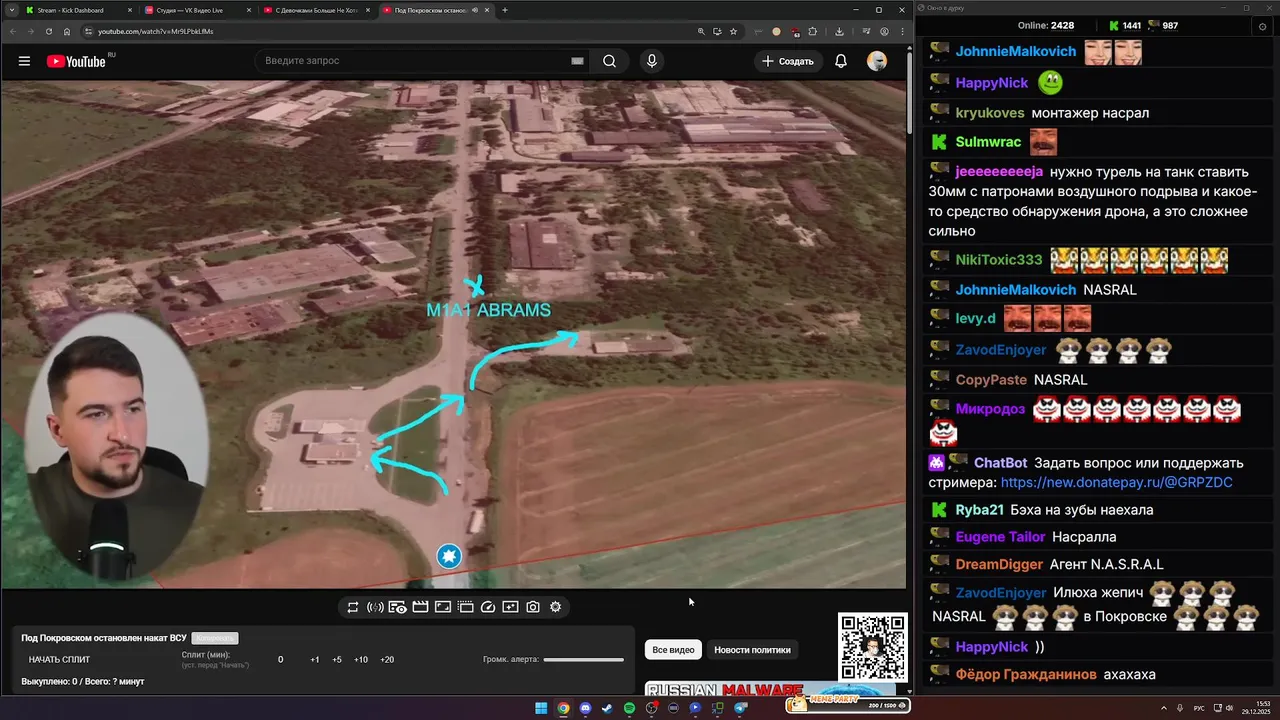This screenshot has height=720, width=1280.
Task: Open the browser extensions puzzle icon
Action: coord(812,31)
